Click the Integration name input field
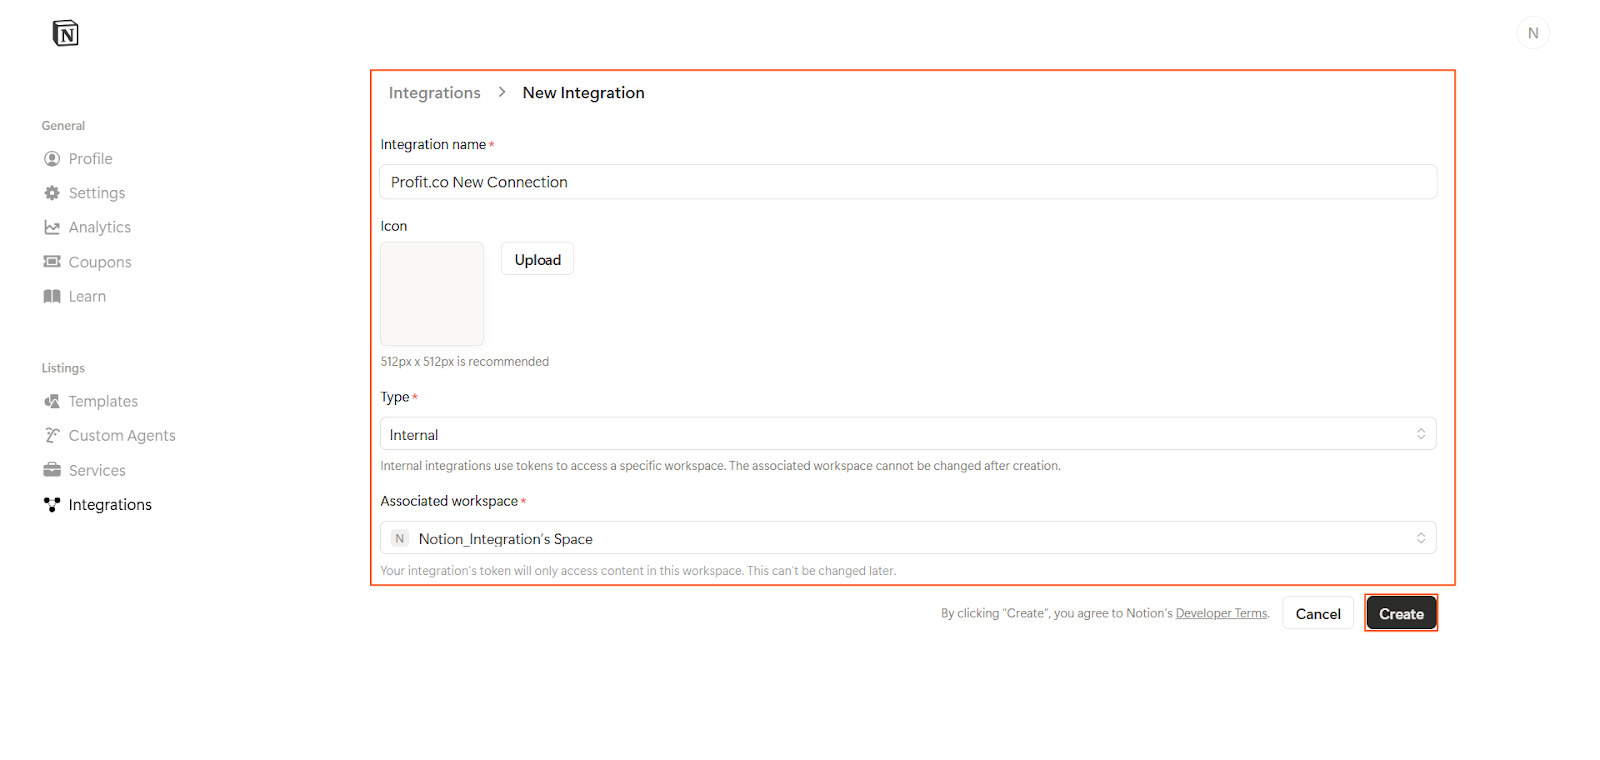This screenshot has height=760, width=1600. (x=908, y=182)
